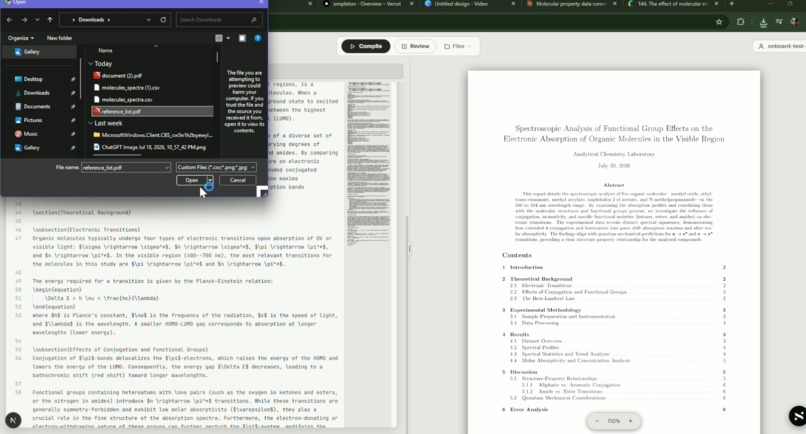
Task: Open the onboard-test account button
Action: coord(780,46)
